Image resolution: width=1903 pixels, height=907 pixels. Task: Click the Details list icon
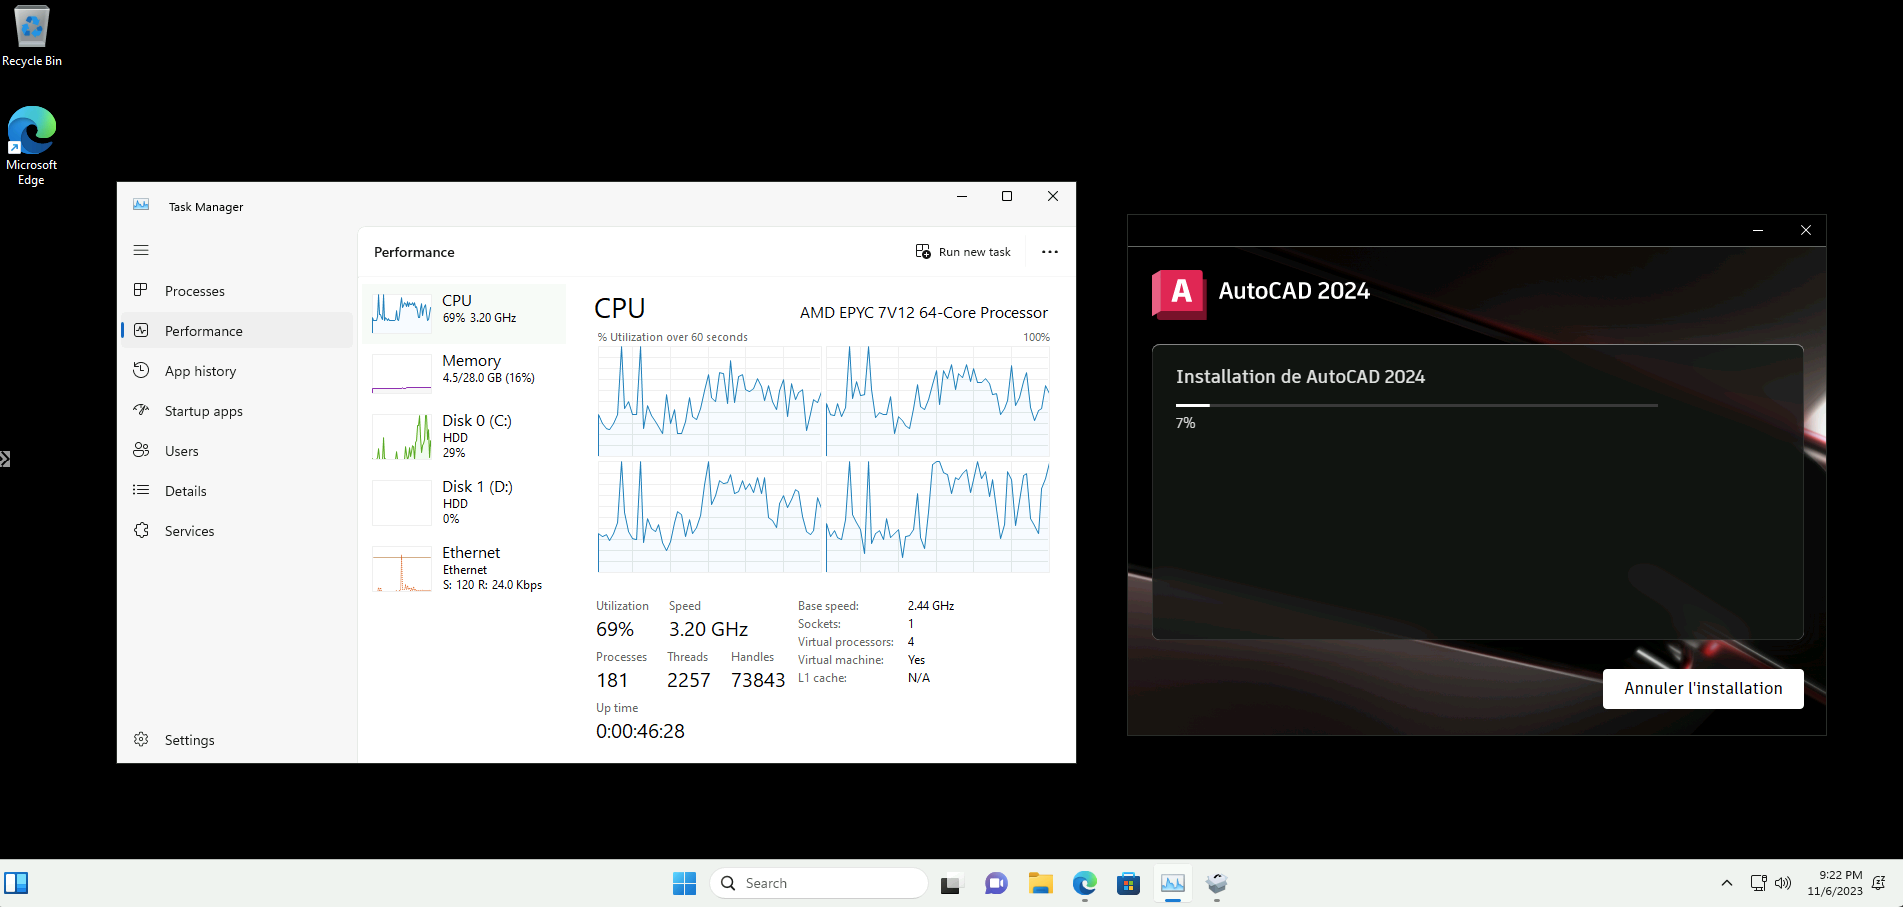click(141, 490)
